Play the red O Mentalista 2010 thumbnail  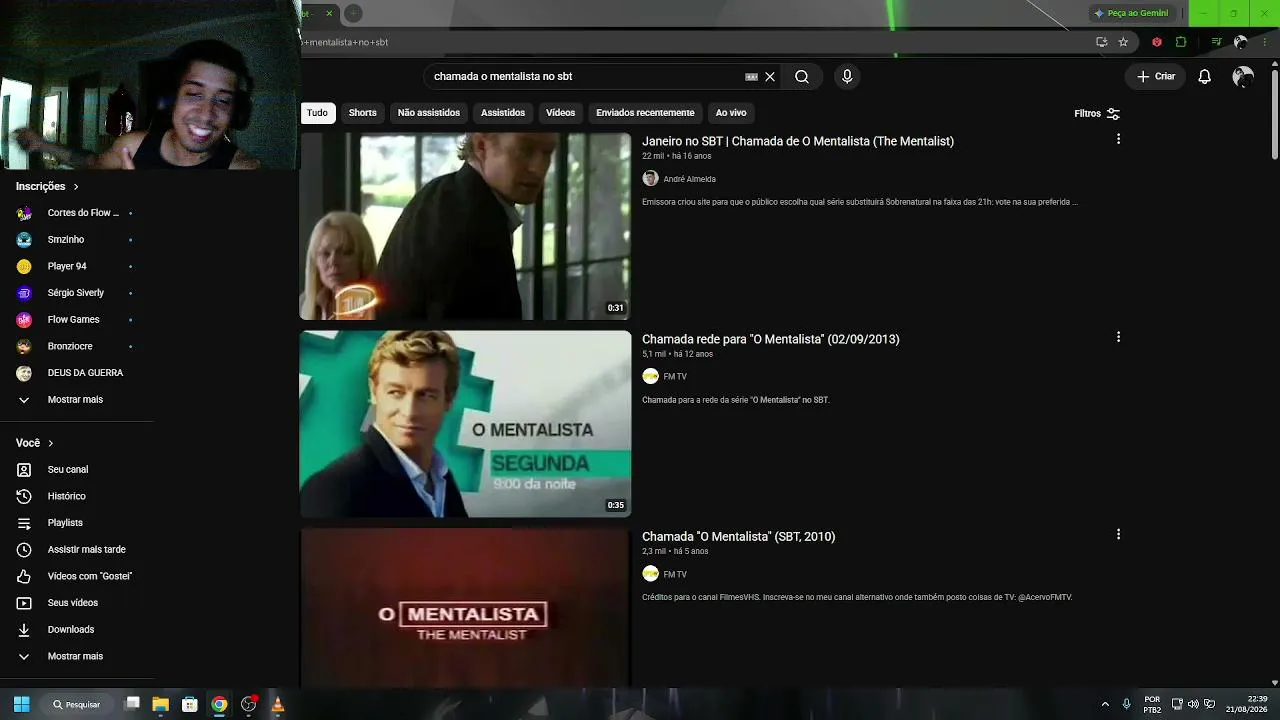[x=466, y=607]
